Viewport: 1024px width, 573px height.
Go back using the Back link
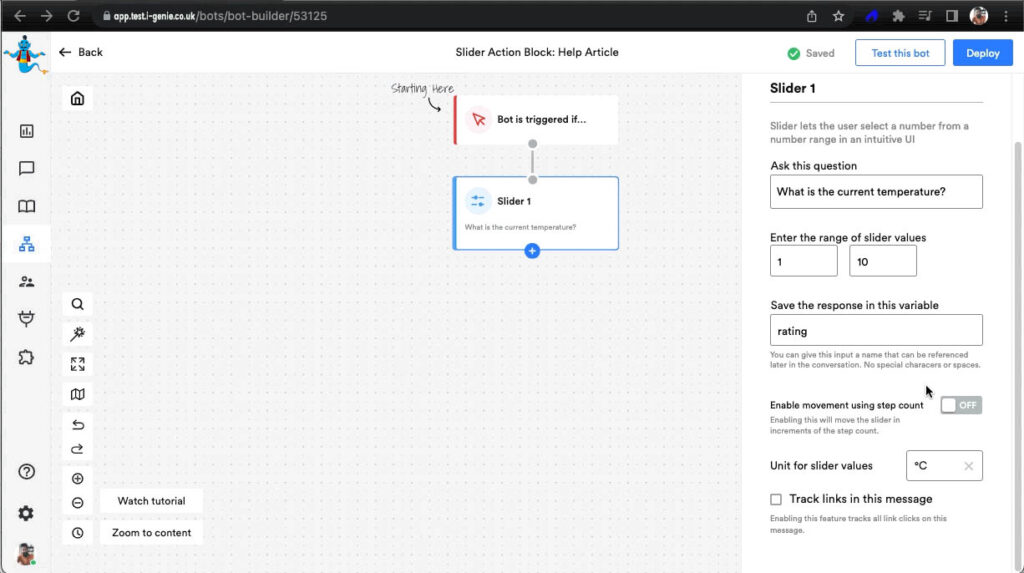tap(81, 52)
